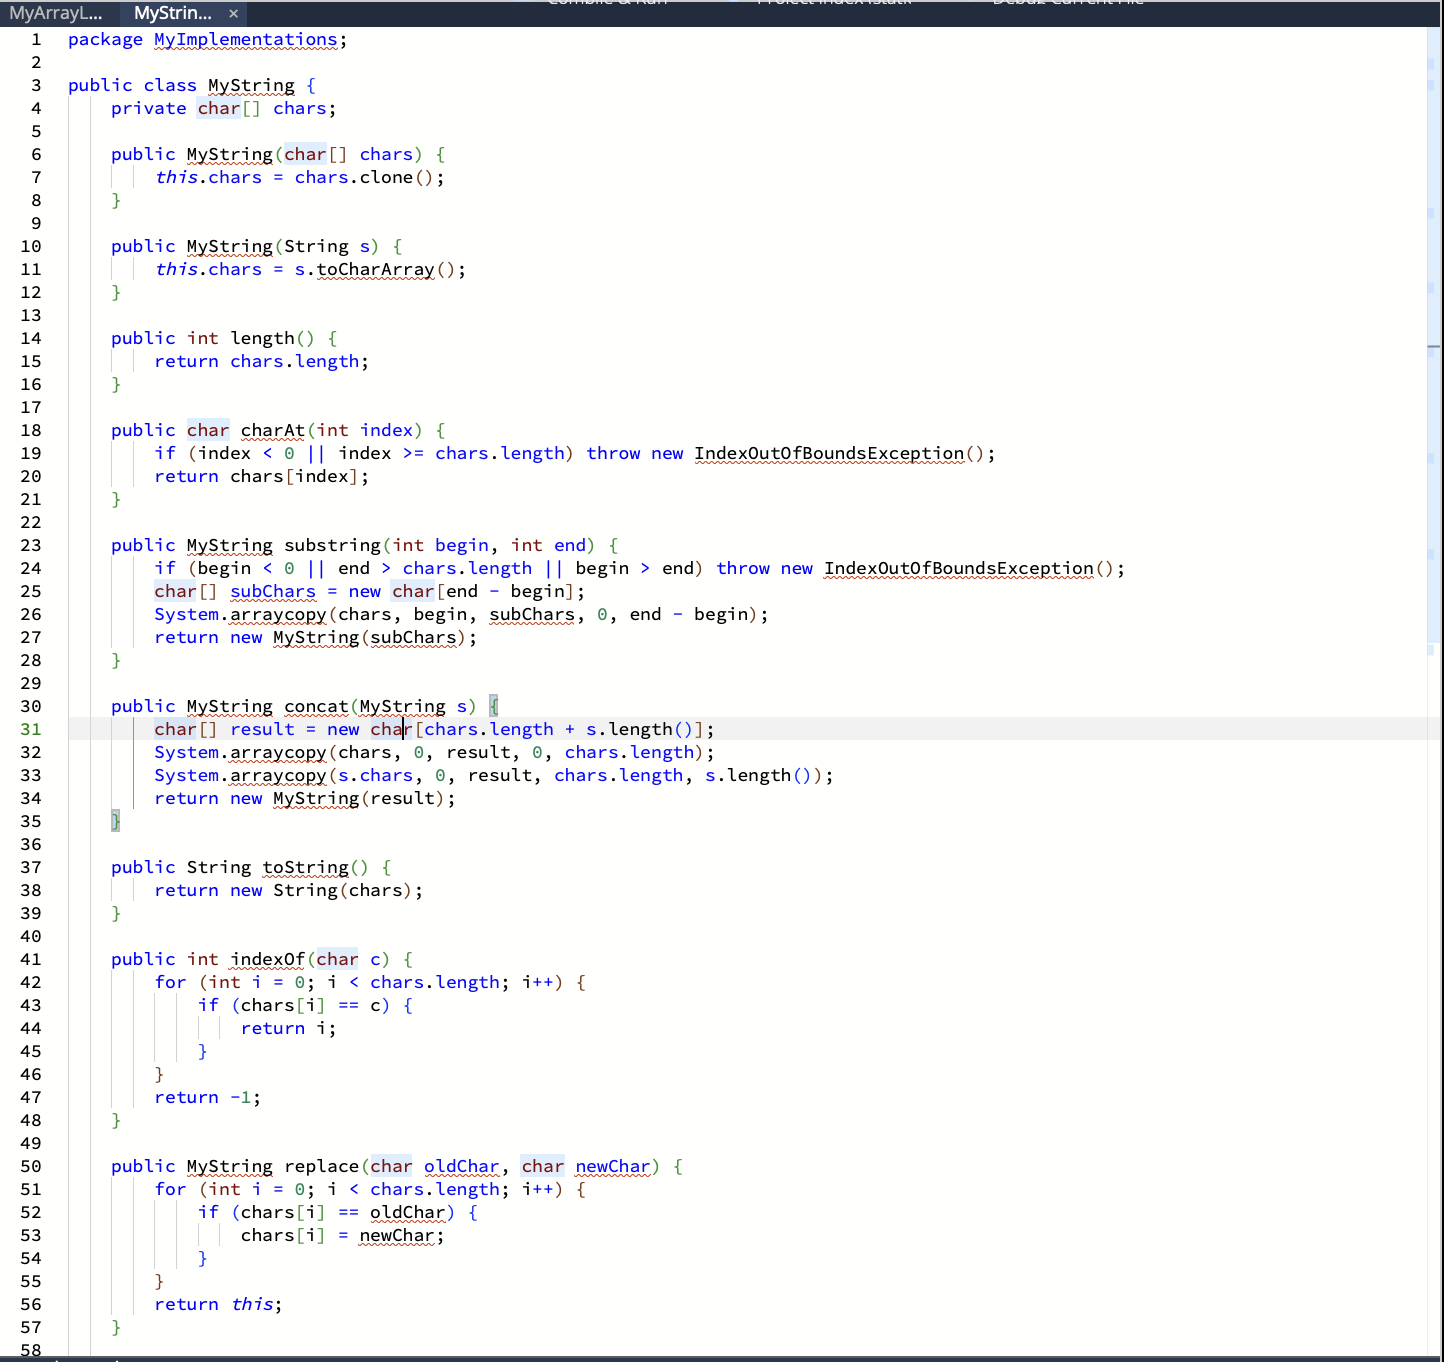This screenshot has height=1362, width=1444.
Task: Click the package keyword on line 1
Action: point(105,39)
